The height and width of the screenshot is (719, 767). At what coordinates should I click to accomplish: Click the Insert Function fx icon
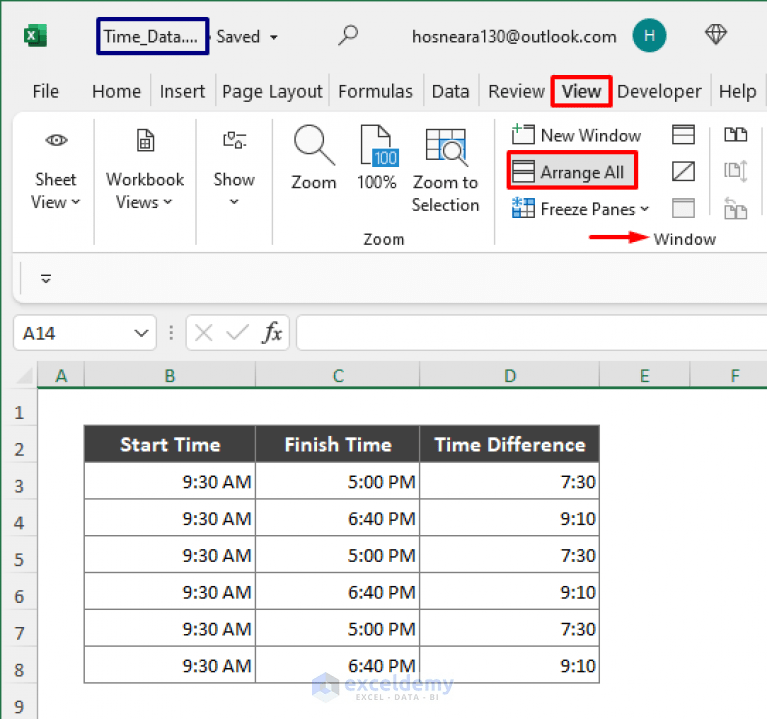tap(272, 334)
